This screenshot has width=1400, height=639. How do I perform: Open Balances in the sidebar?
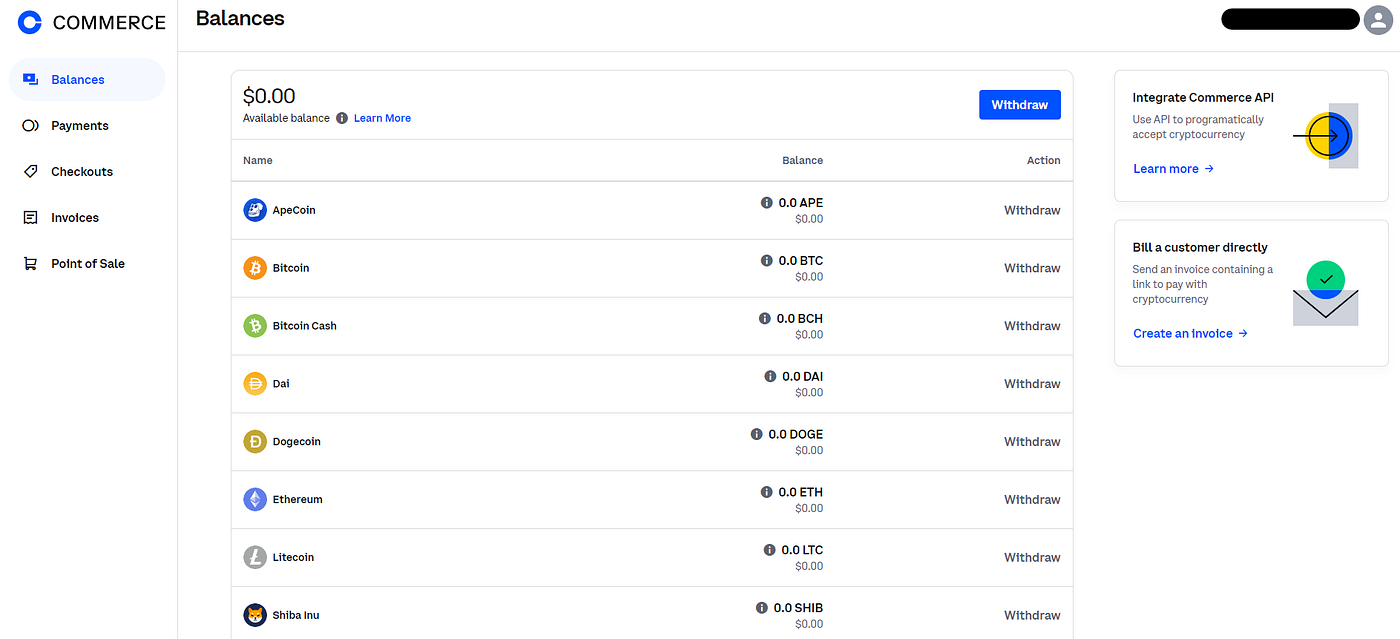click(x=87, y=80)
